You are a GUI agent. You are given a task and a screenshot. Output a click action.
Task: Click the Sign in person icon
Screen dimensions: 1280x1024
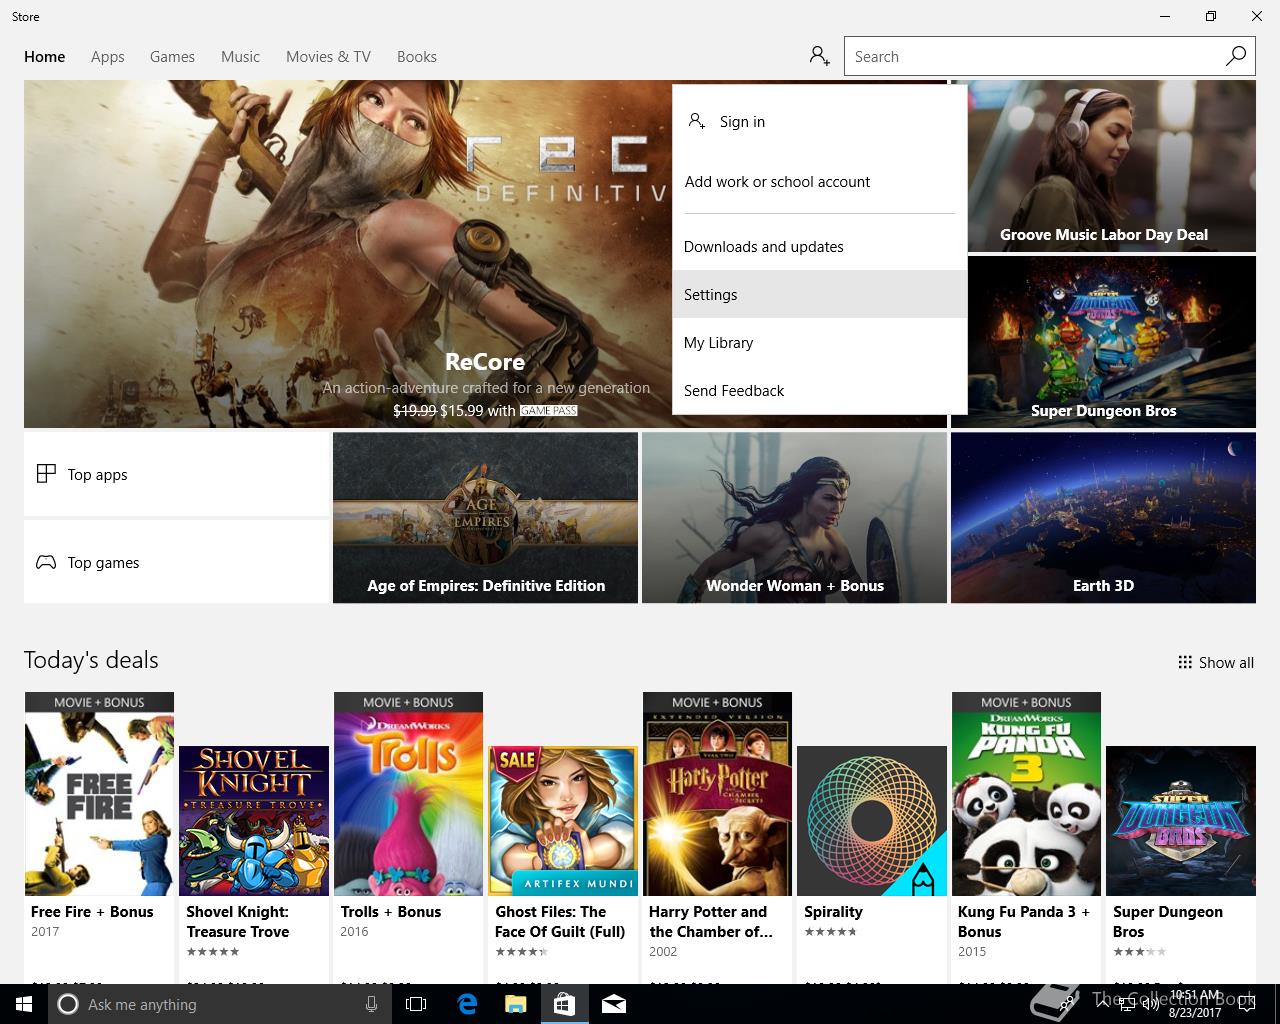click(x=697, y=121)
